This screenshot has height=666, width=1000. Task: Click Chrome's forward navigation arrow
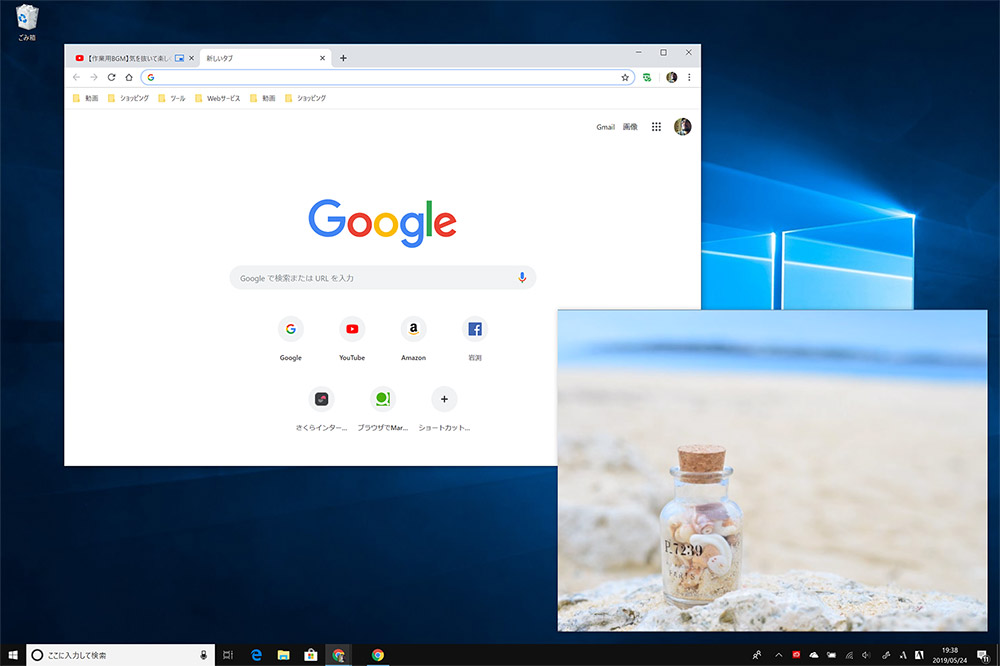tap(94, 77)
